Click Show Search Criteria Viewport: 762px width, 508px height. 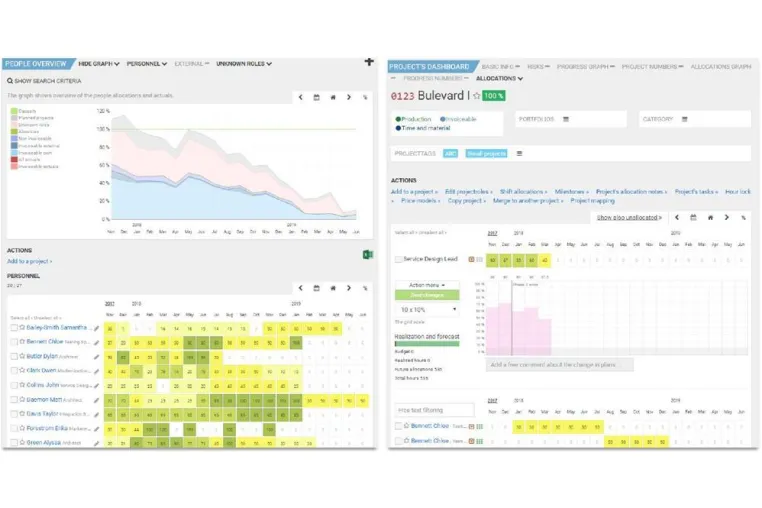point(44,81)
